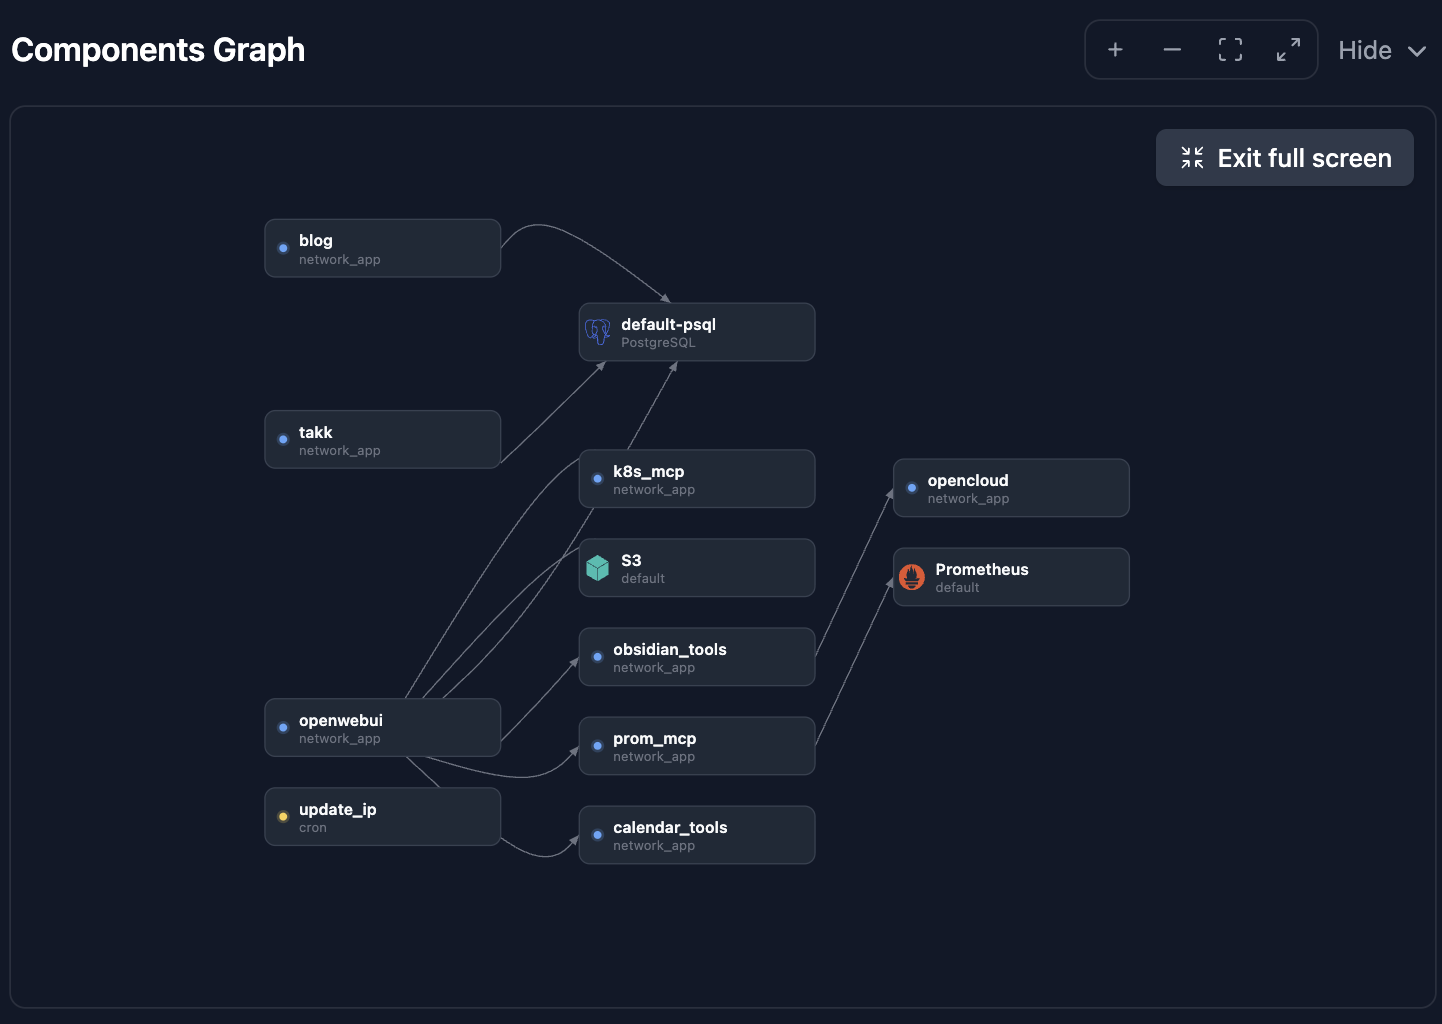The width and height of the screenshot is (1442, 1024).
Task: Click the S3 teal cube icon
Action: 598,568
